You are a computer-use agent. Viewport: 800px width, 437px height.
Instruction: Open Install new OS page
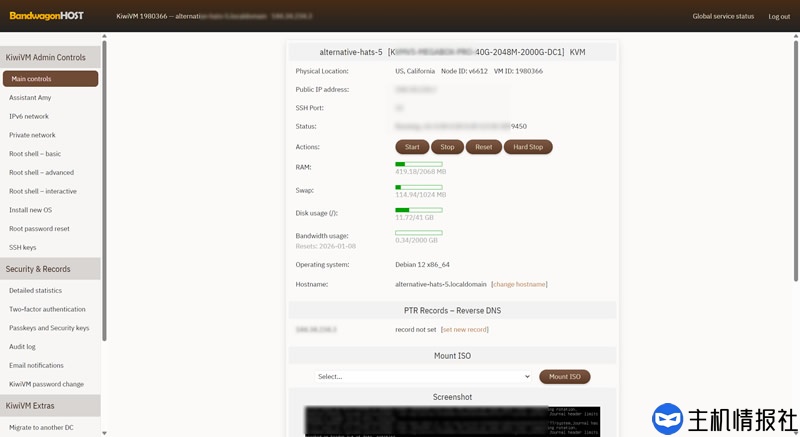[31, 210]
